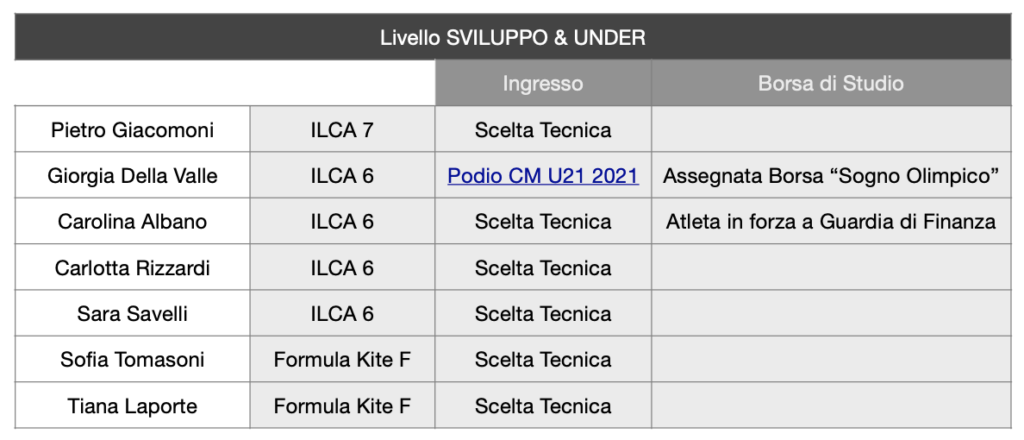
Task: Select the Carlotta Rizzardi cell
Action: click(x=132, y=268)
